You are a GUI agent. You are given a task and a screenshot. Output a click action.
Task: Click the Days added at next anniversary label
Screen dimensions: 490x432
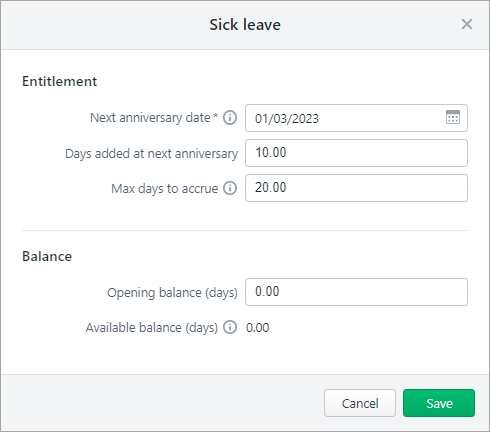click(x=151, y=154)
